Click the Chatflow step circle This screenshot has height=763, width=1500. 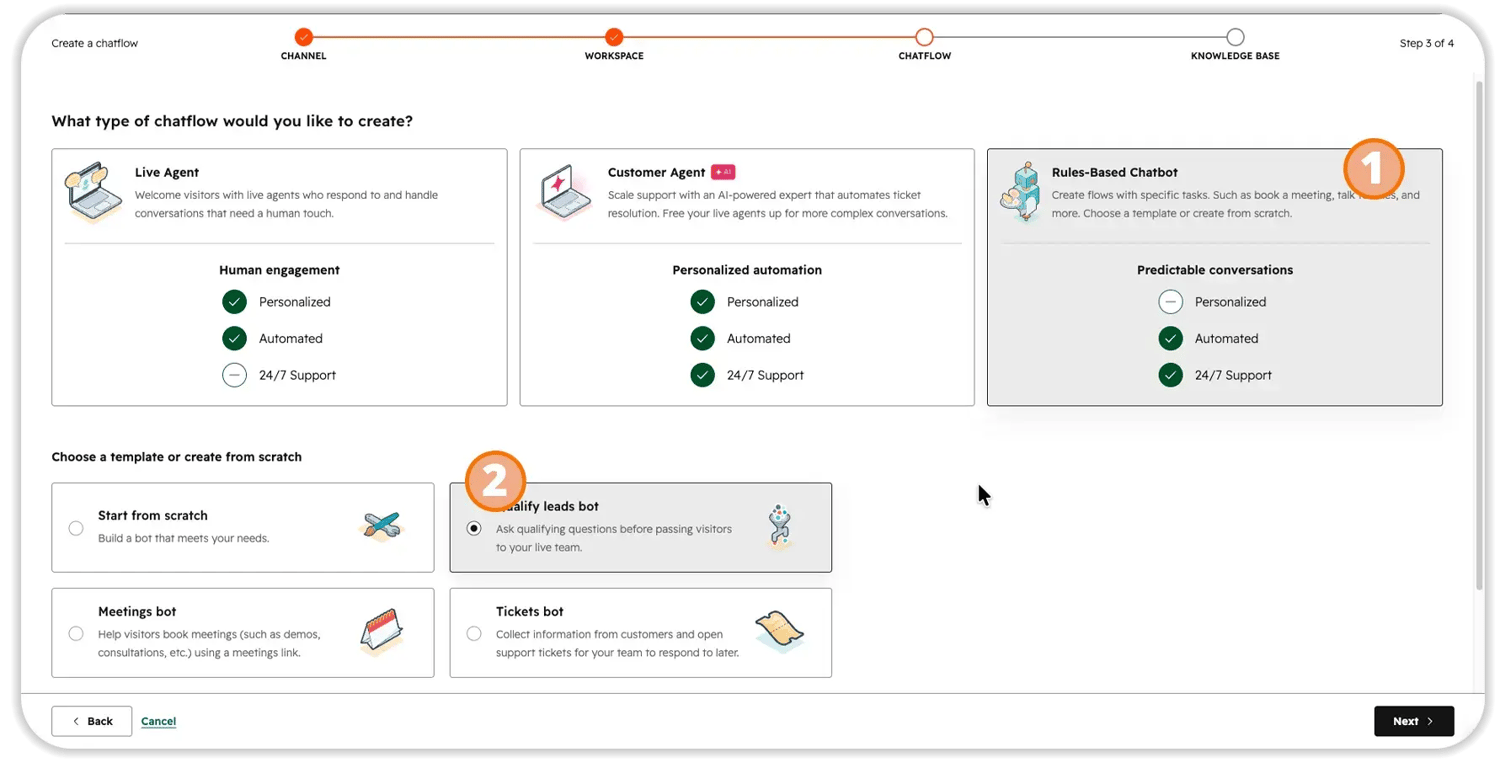tap(924, 37)
